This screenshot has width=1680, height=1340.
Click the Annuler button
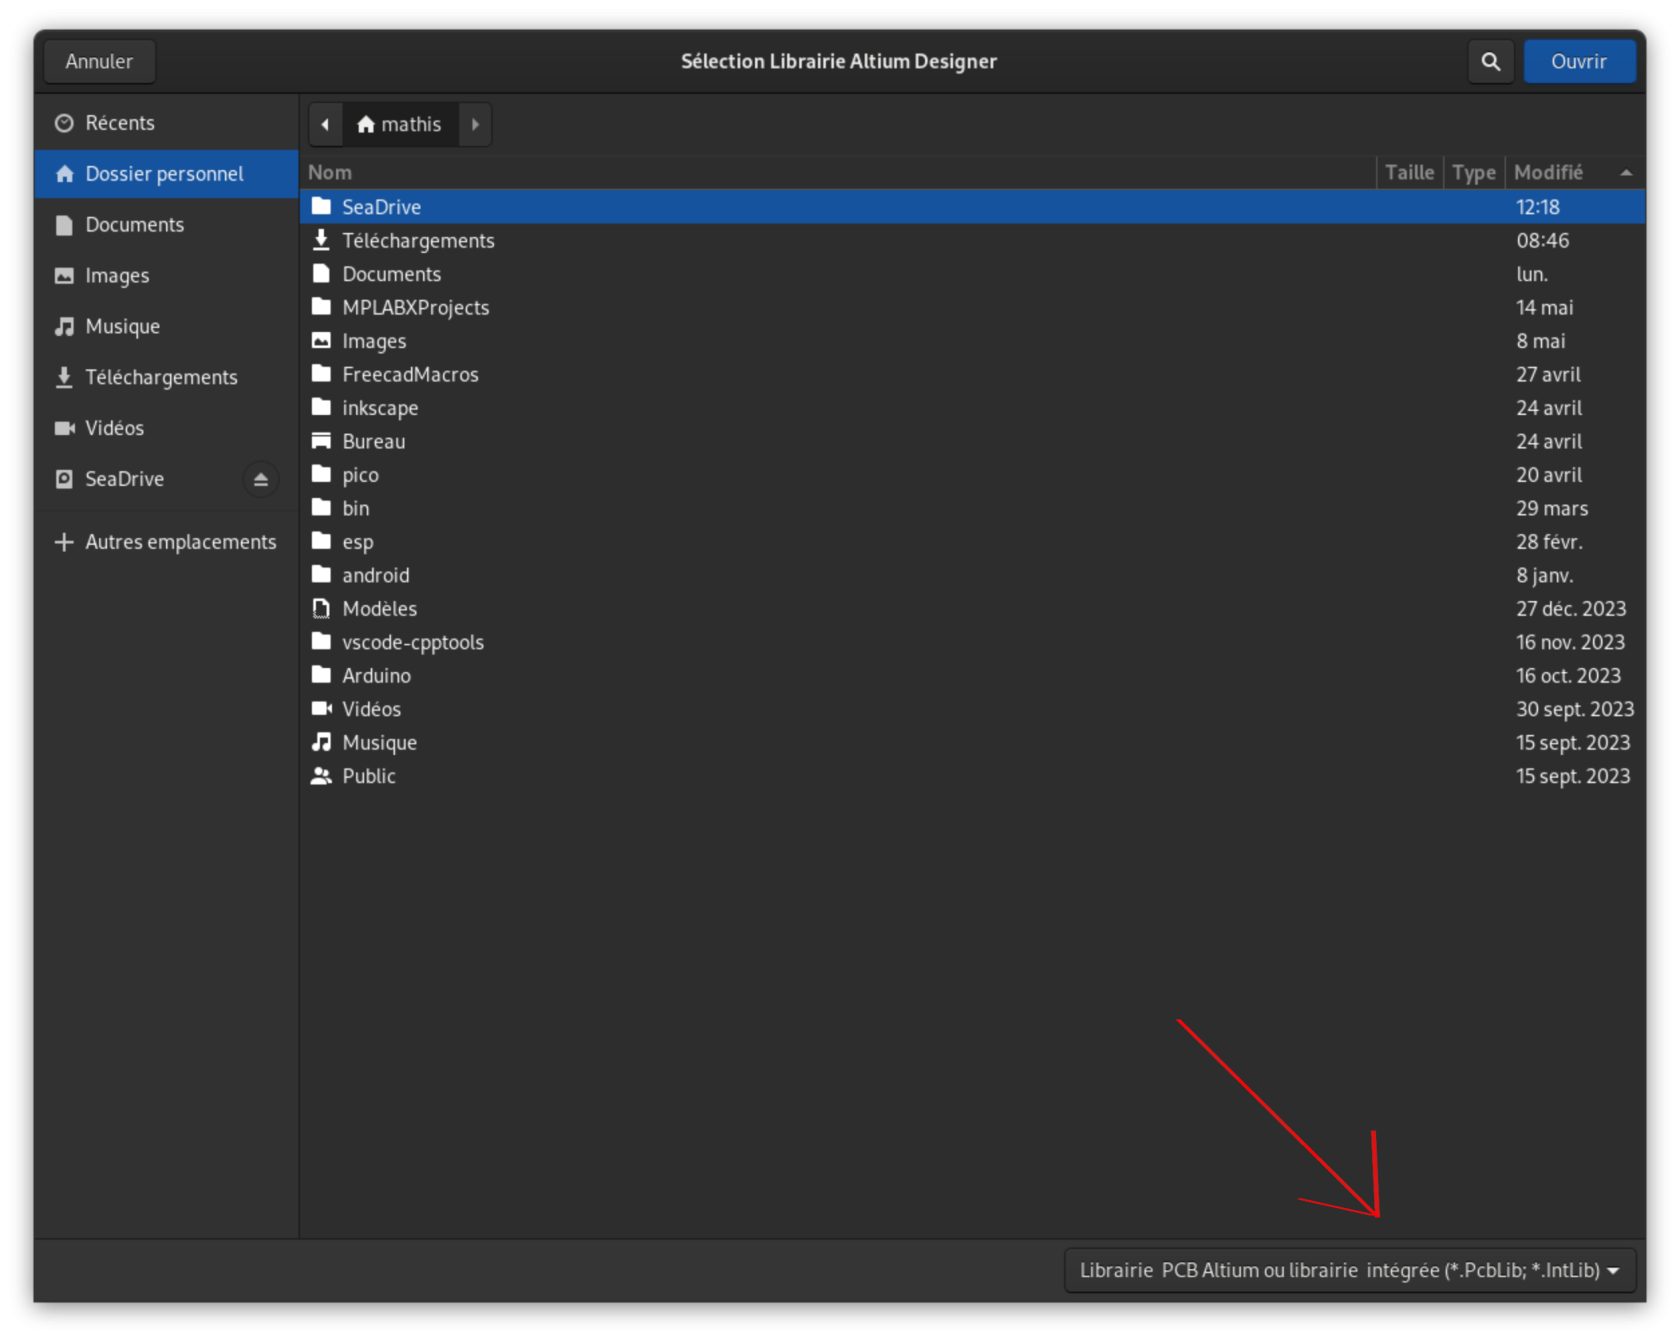(x=99, y=62)
